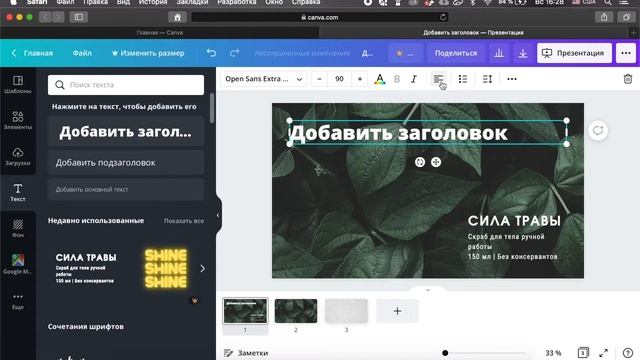This screenshot has width=640, height=360.
Task: Open the Open Sans Extra font dropdown
Action: [264, 79]
